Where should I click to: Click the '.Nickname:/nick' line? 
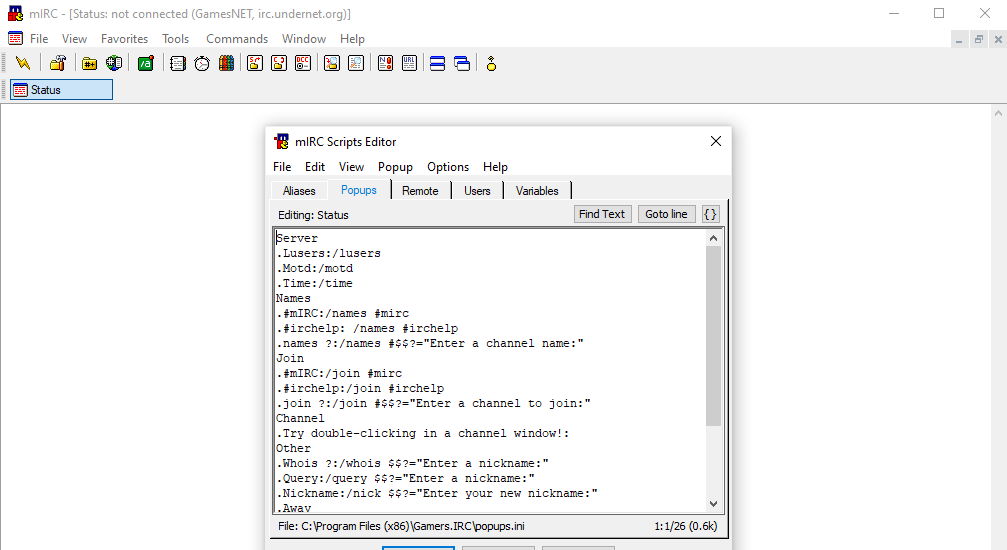point(437,493)
